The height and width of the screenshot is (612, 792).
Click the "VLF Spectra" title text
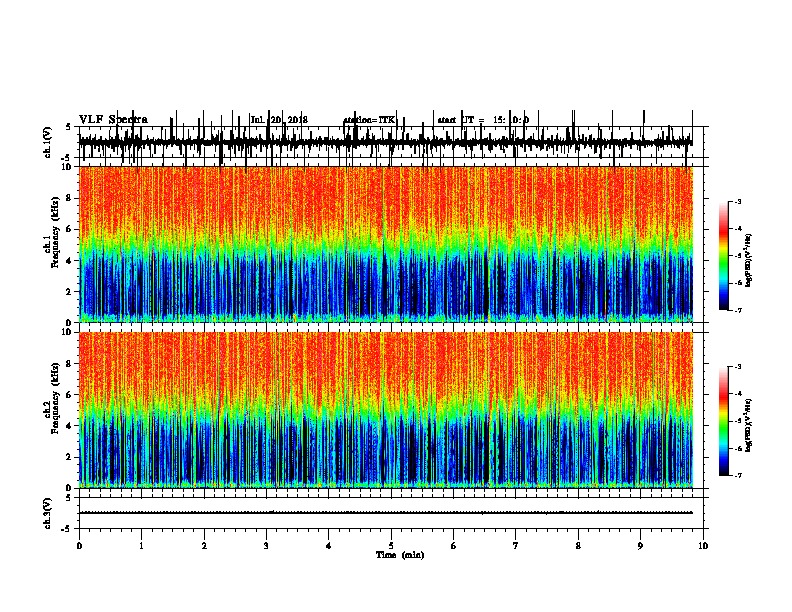coord(113,120)
